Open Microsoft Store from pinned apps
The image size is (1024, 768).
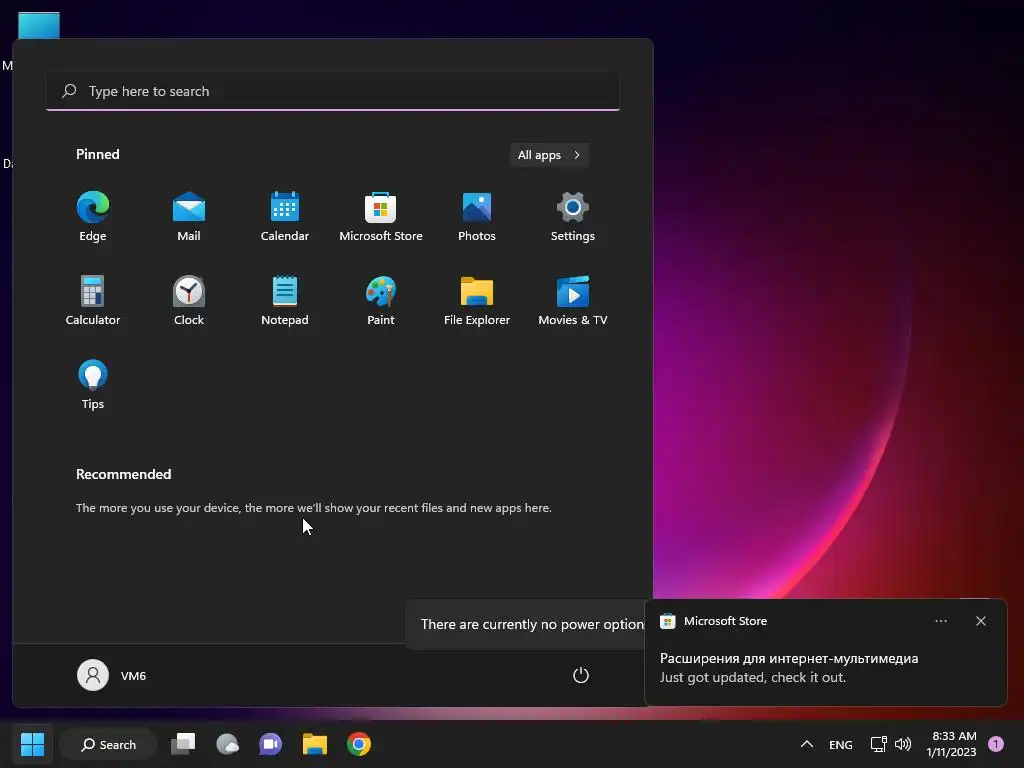click(x=381, y=217)
